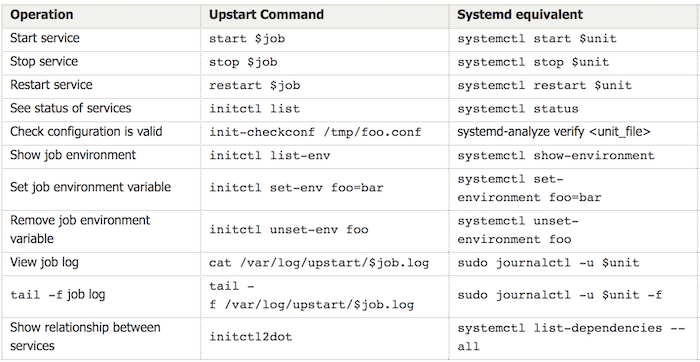Click "initctl unset-env foo" command
Screen dimensions: 700x362
pyautogui.click(x=289, y=229)
